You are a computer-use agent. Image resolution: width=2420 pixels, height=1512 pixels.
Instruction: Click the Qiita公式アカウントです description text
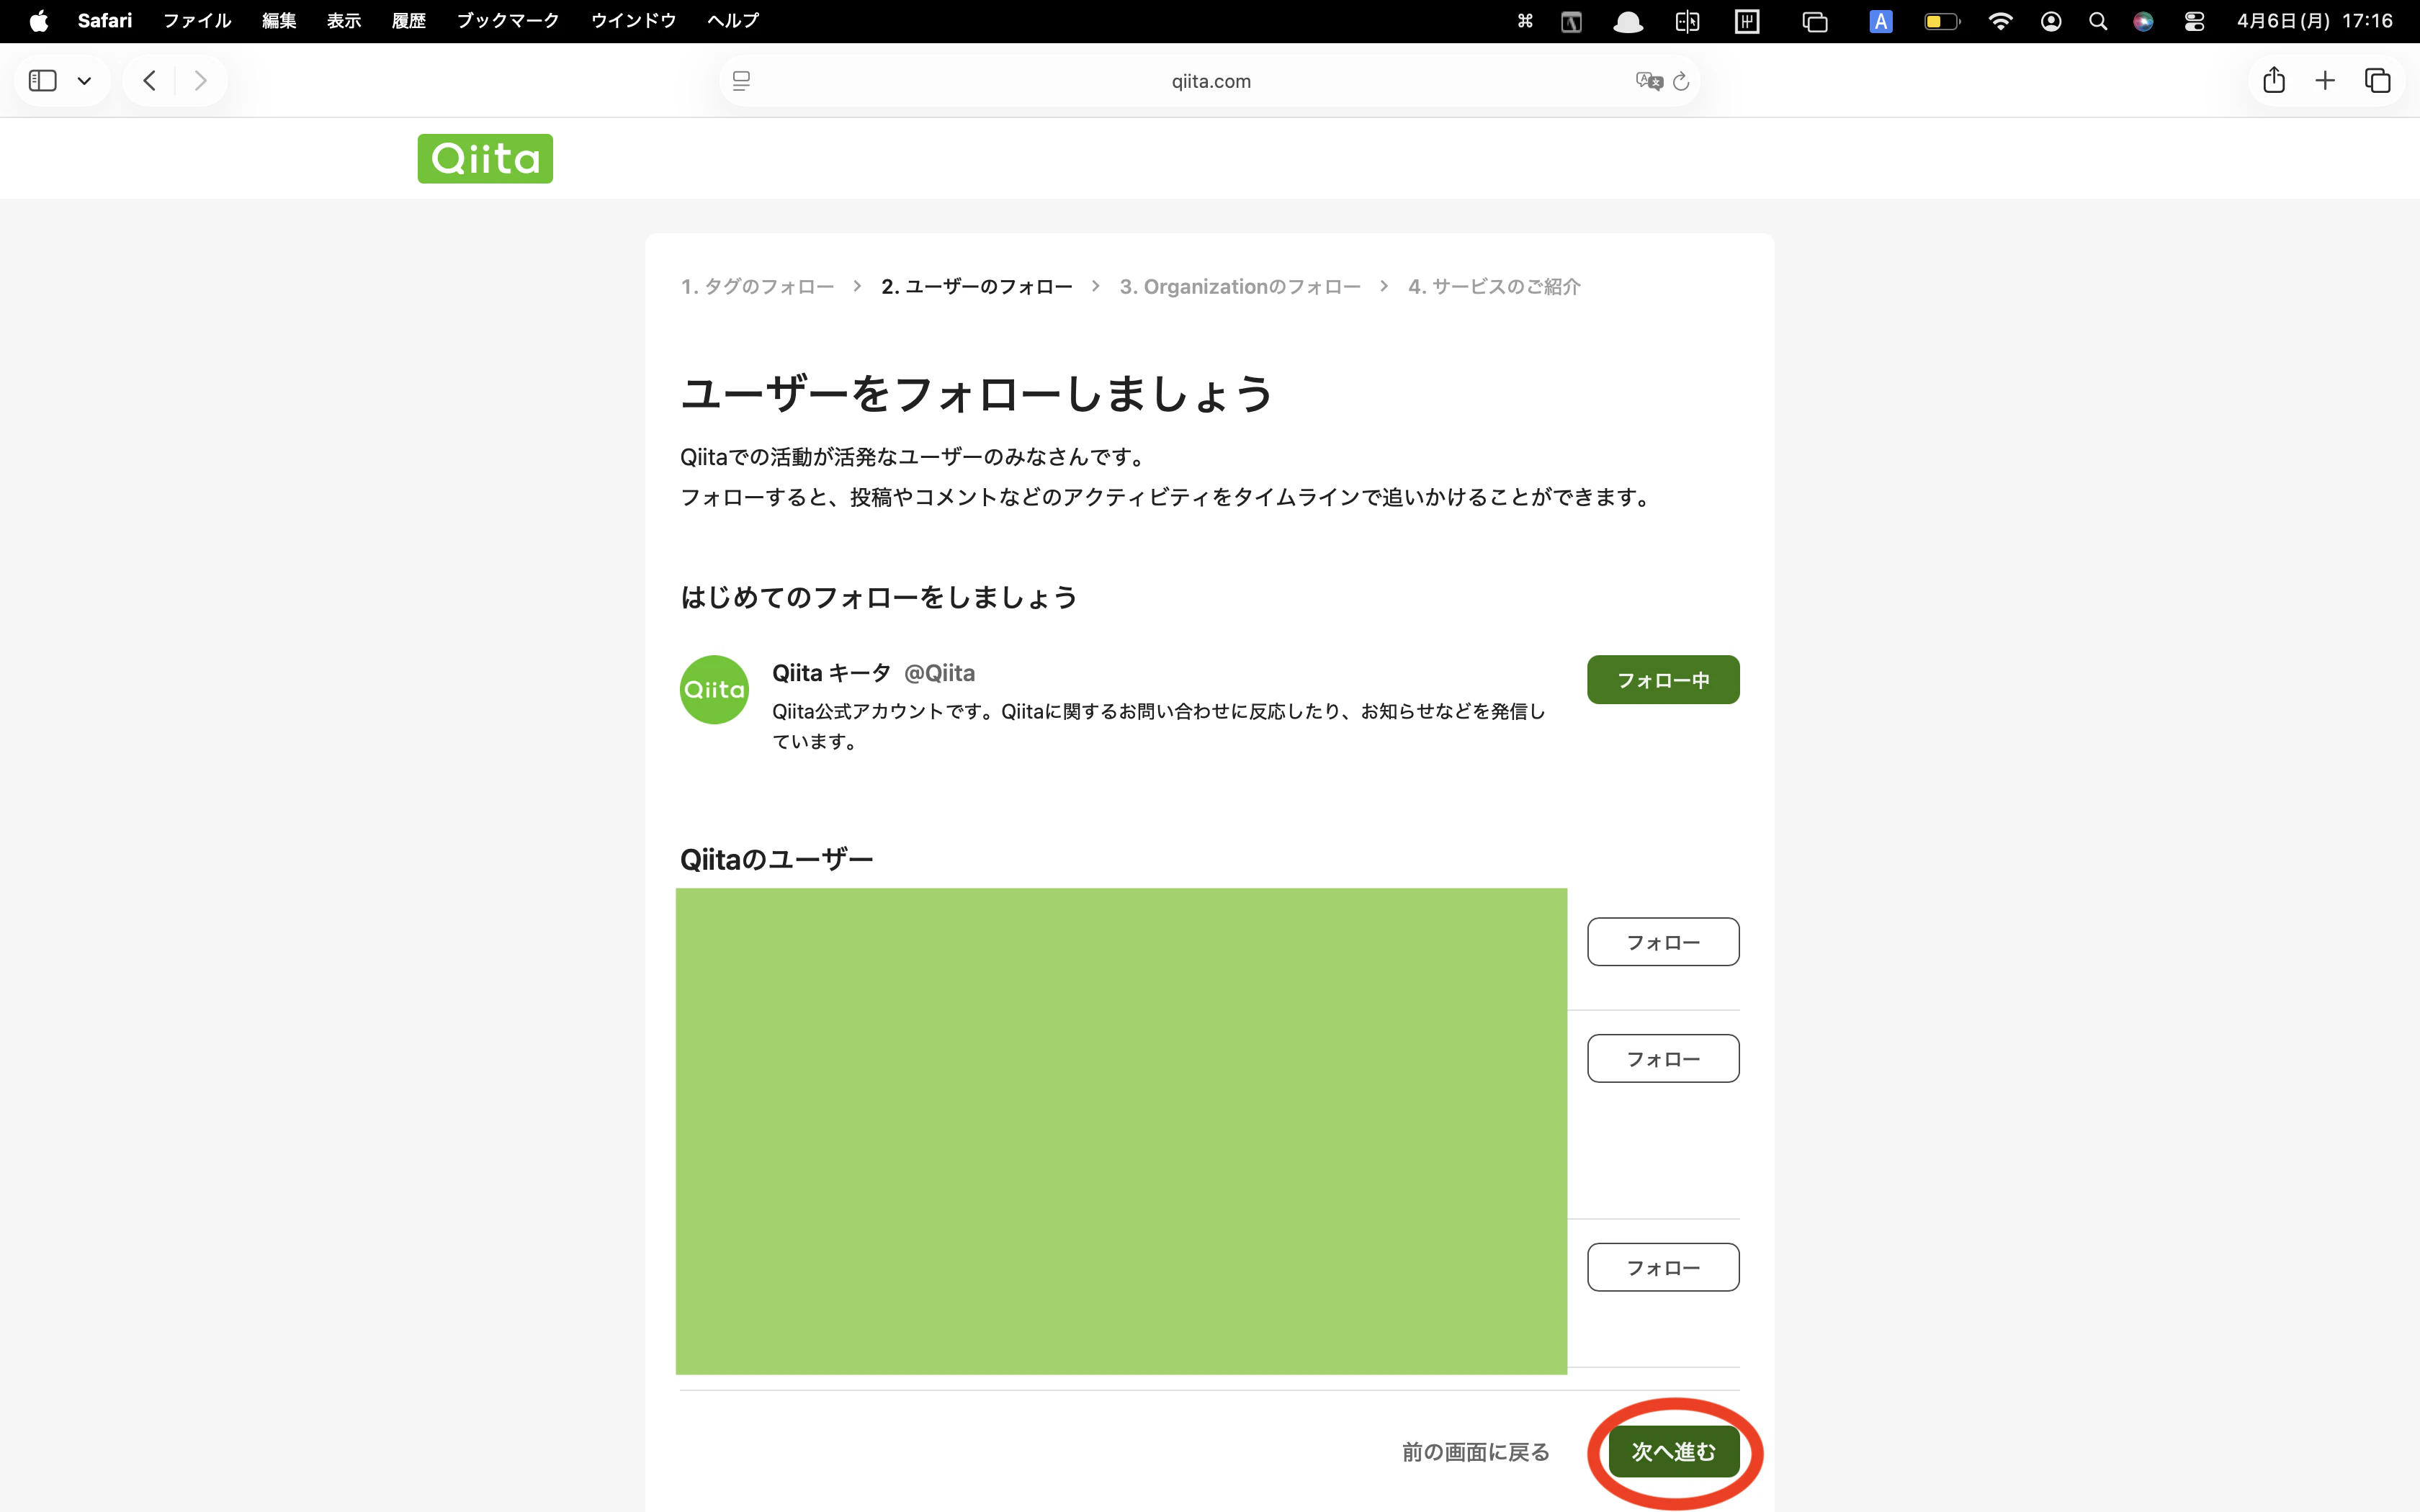pos(1159,726)
